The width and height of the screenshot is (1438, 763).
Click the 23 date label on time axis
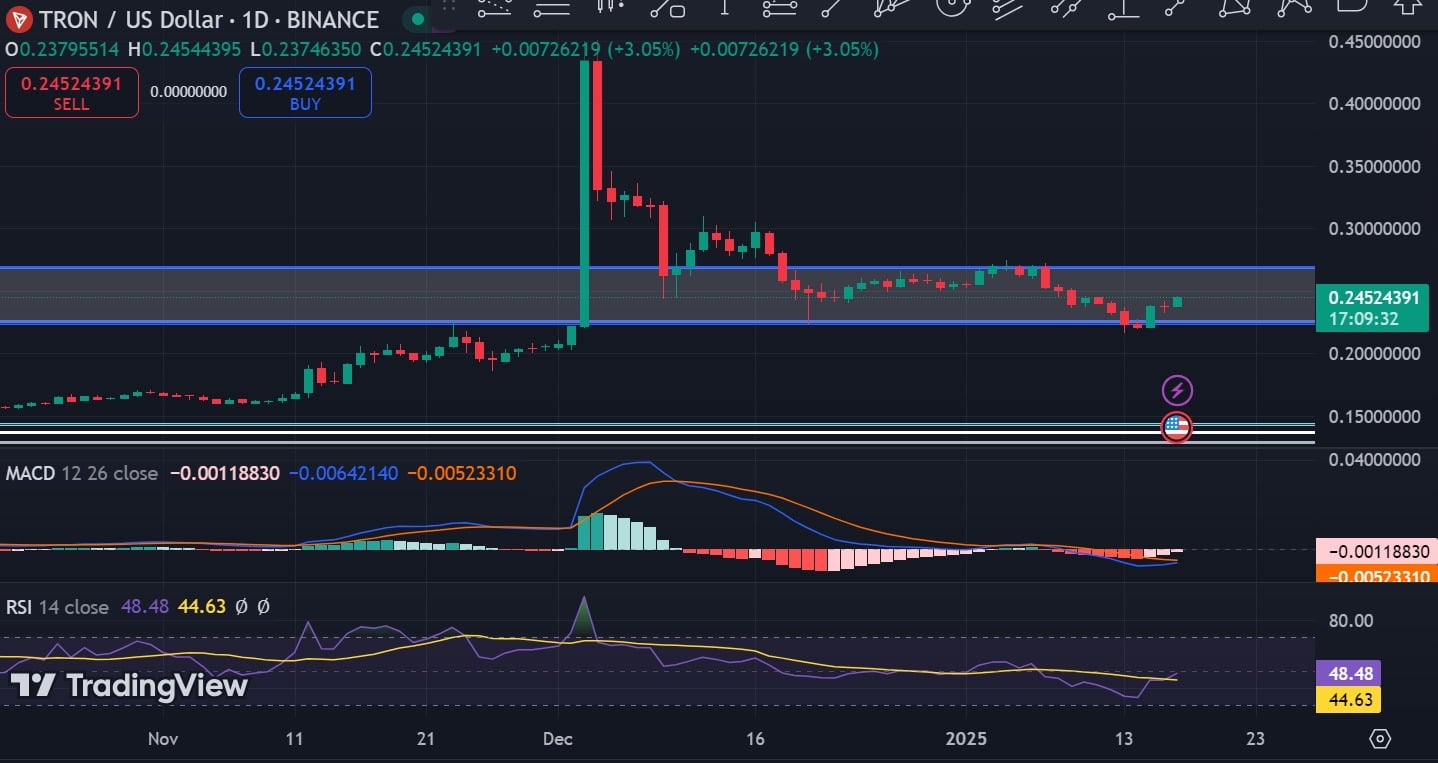[x=1256, y=739]
